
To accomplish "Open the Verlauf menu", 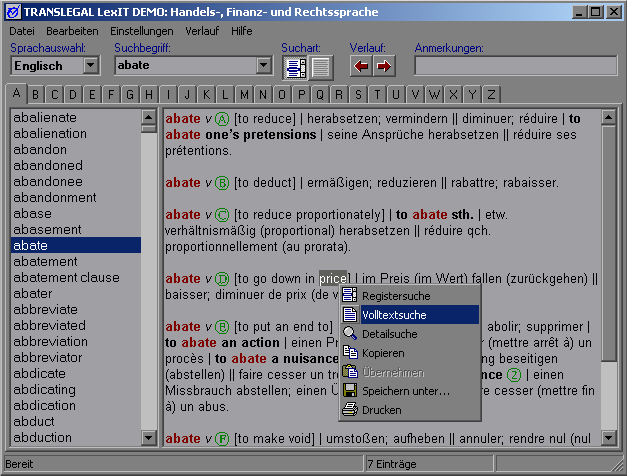I will (x=202, y=31).
